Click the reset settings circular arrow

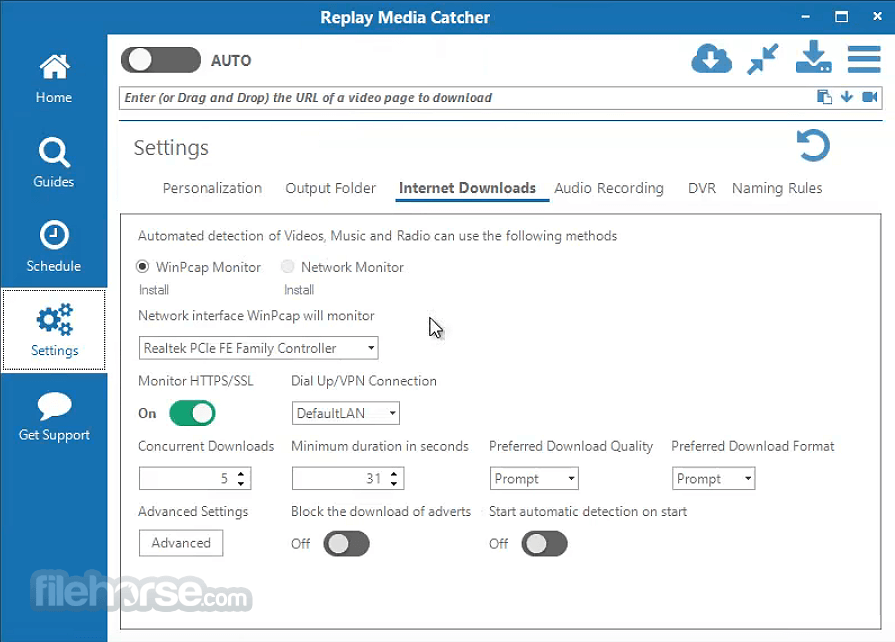tap(813, 146)
